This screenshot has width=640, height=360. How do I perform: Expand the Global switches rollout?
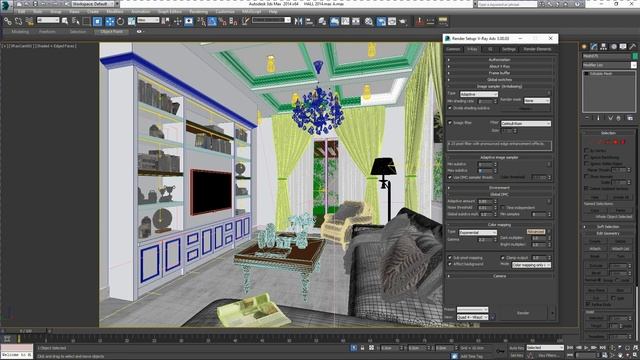tap(500, 79)
